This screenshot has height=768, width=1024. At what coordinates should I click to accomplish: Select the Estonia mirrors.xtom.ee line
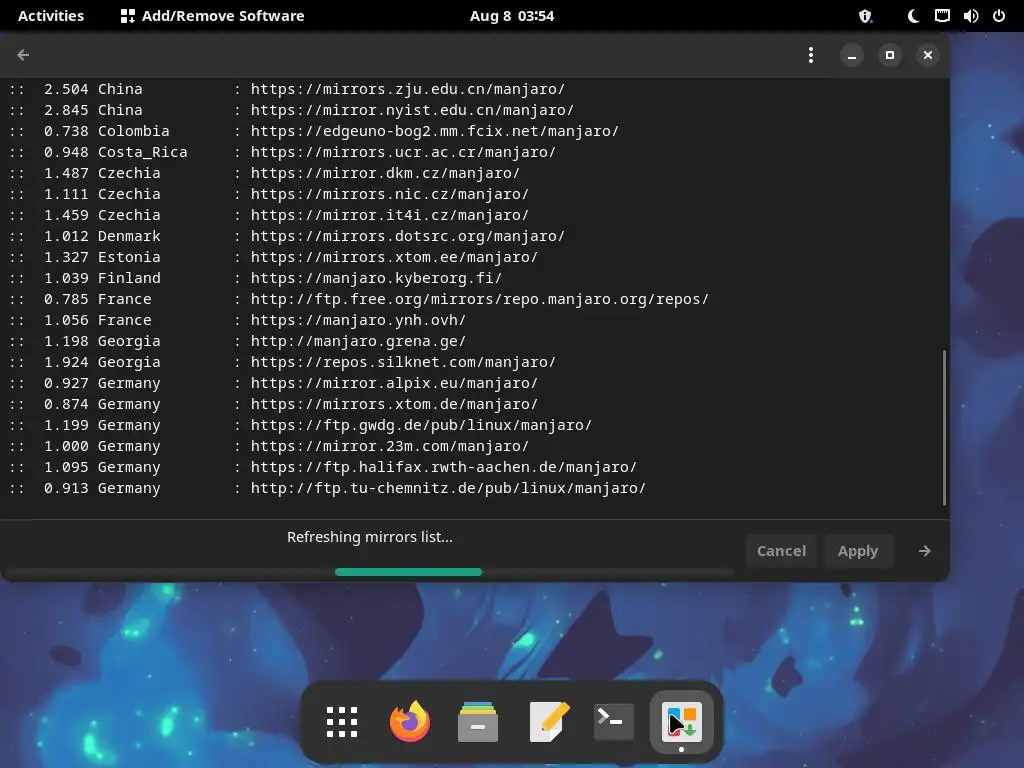273,257
